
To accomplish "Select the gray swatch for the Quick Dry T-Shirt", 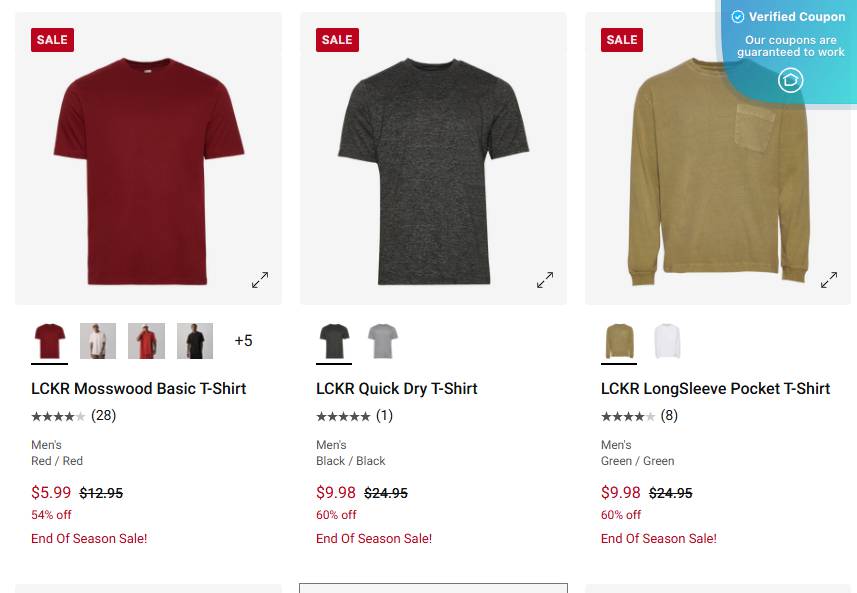I will click(382, 340).
